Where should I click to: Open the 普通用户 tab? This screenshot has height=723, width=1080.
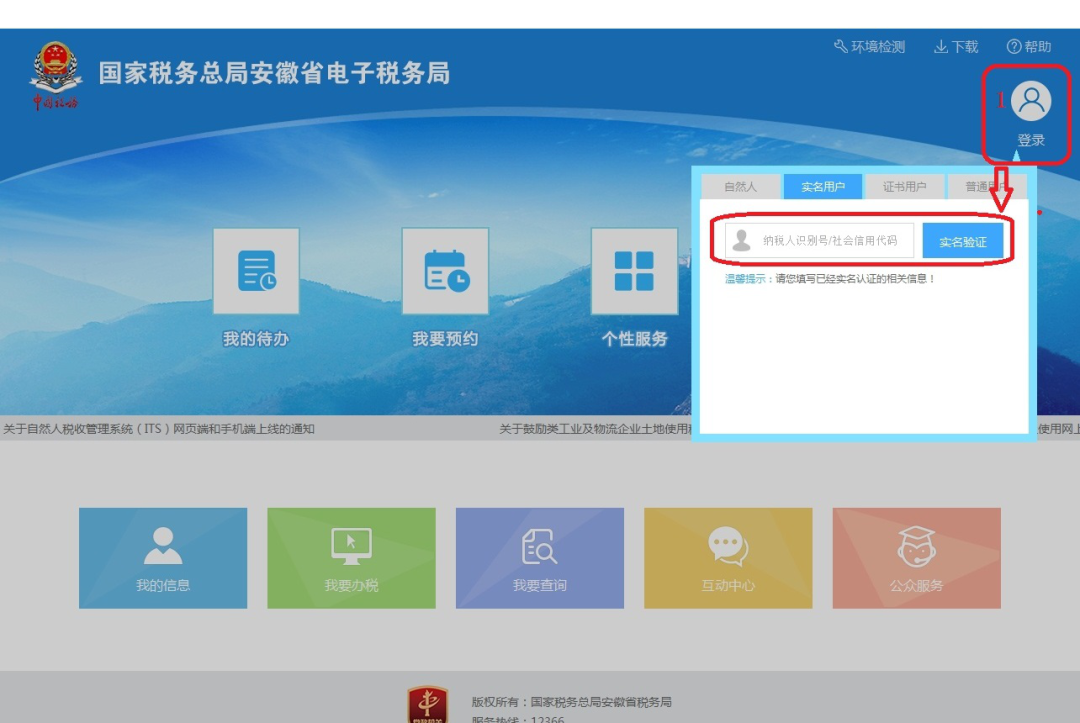pos(987,187)
